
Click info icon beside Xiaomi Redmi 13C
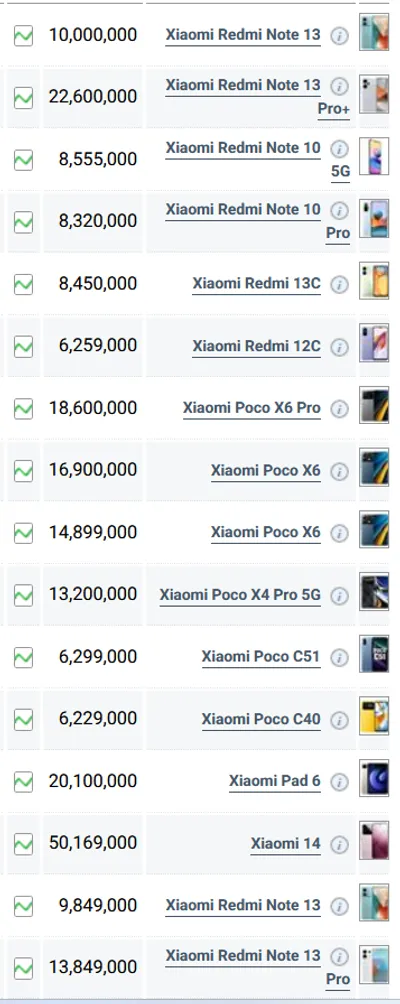339,284
